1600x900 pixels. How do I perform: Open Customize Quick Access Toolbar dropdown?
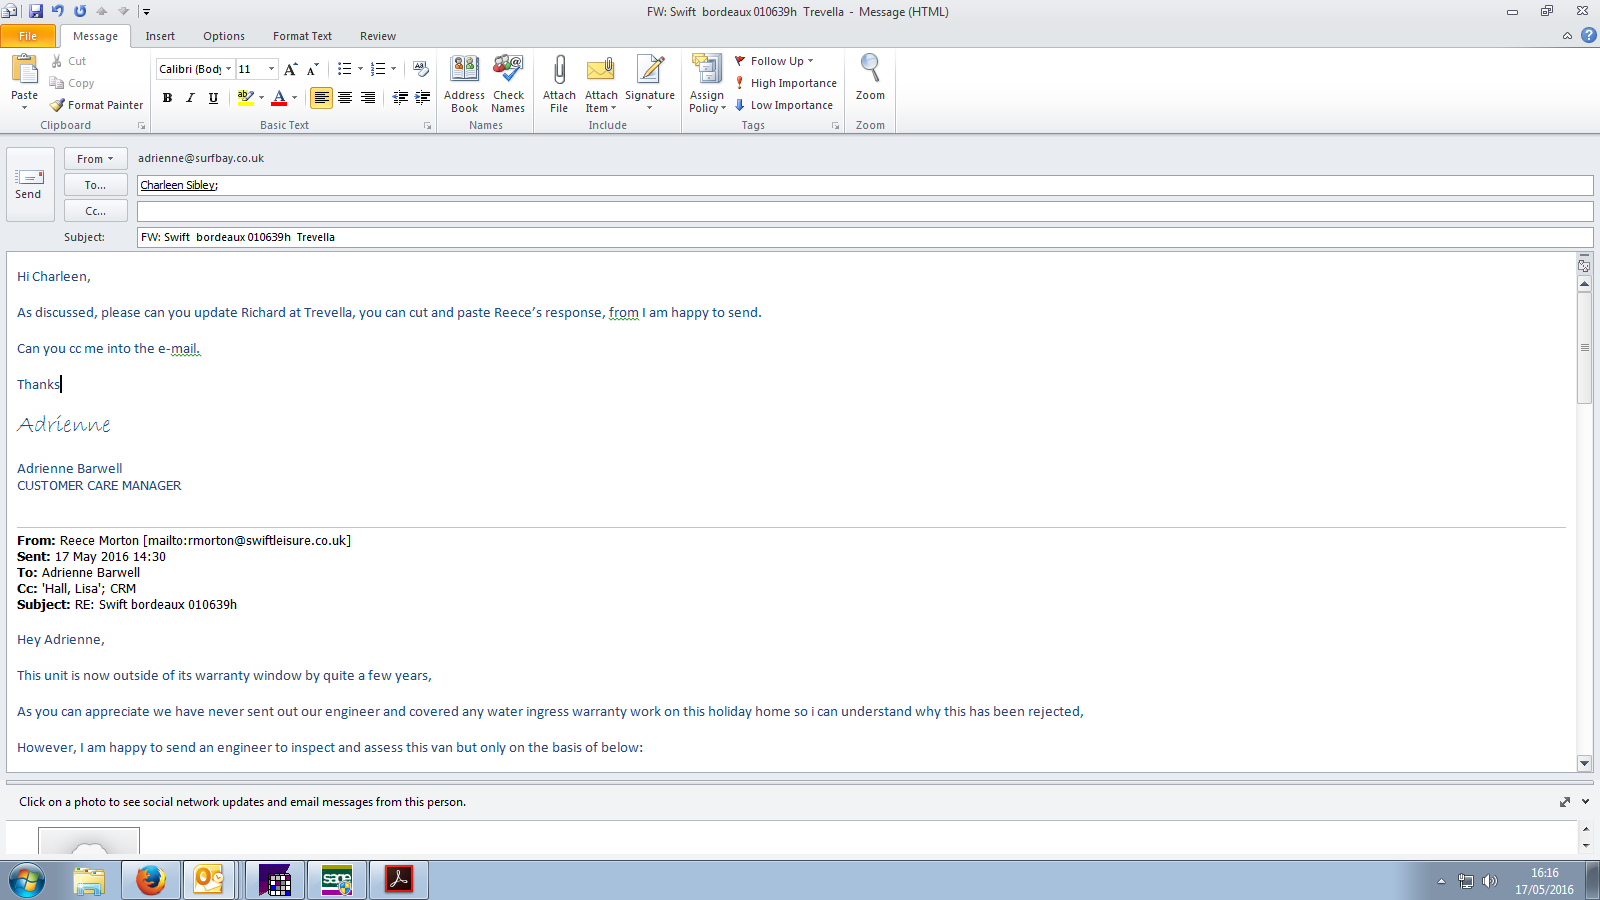click(146, 12)
